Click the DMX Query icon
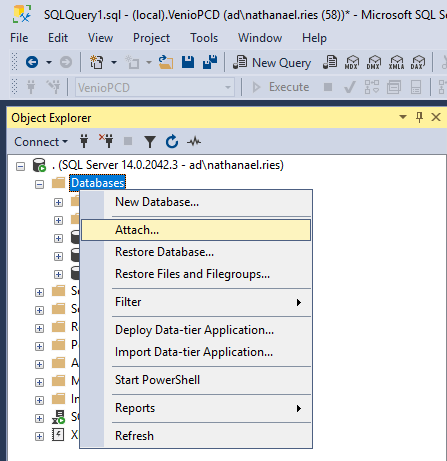This screenshot has width=447, height=461. 374,62
